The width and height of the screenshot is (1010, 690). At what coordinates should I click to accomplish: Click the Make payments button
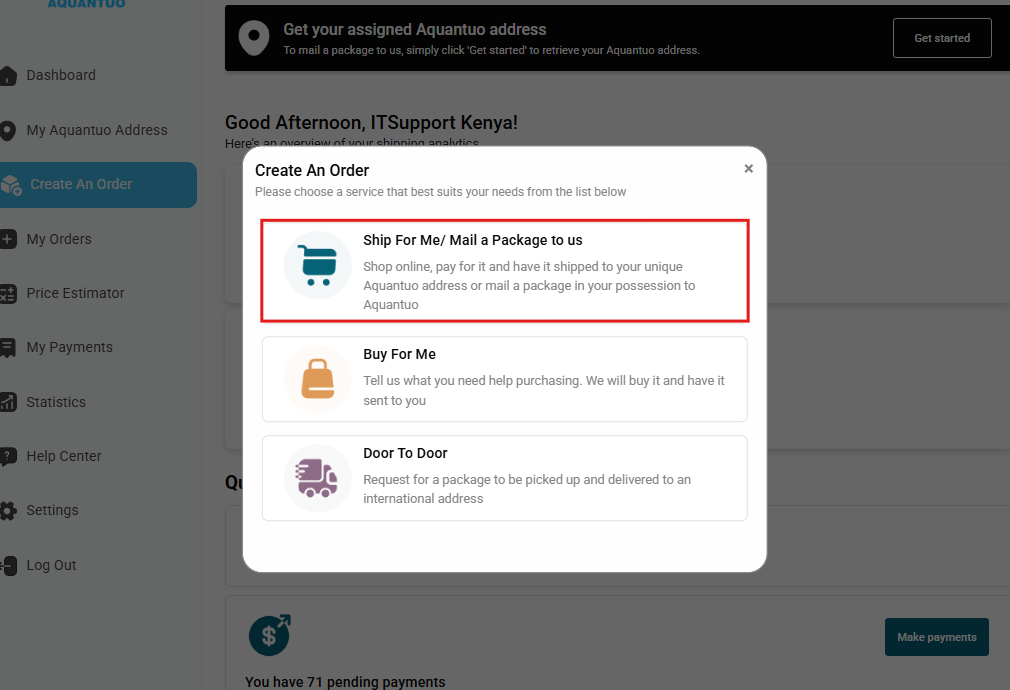(x=936, y=637)
